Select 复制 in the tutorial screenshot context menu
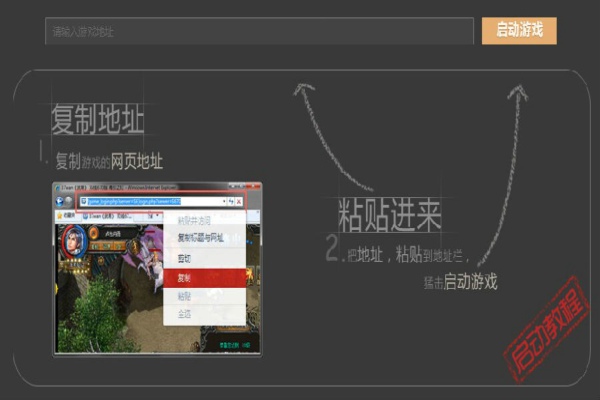600x400 pixels. click(x=204, y=278)
